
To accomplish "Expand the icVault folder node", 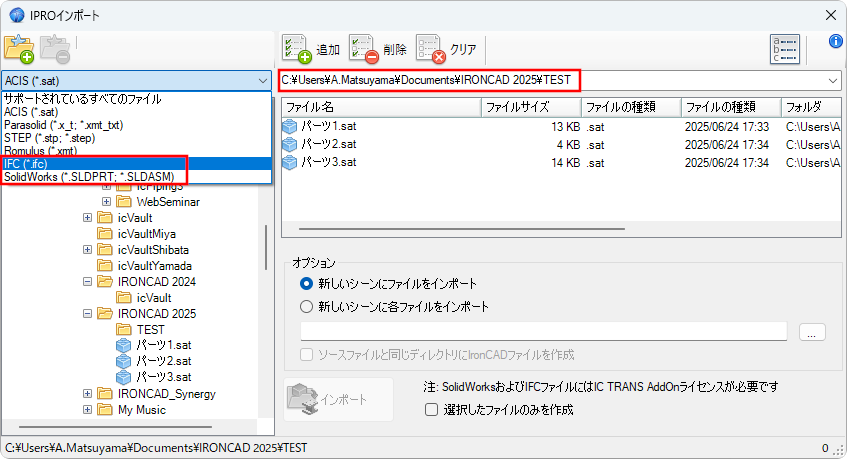I will point(88,218).
